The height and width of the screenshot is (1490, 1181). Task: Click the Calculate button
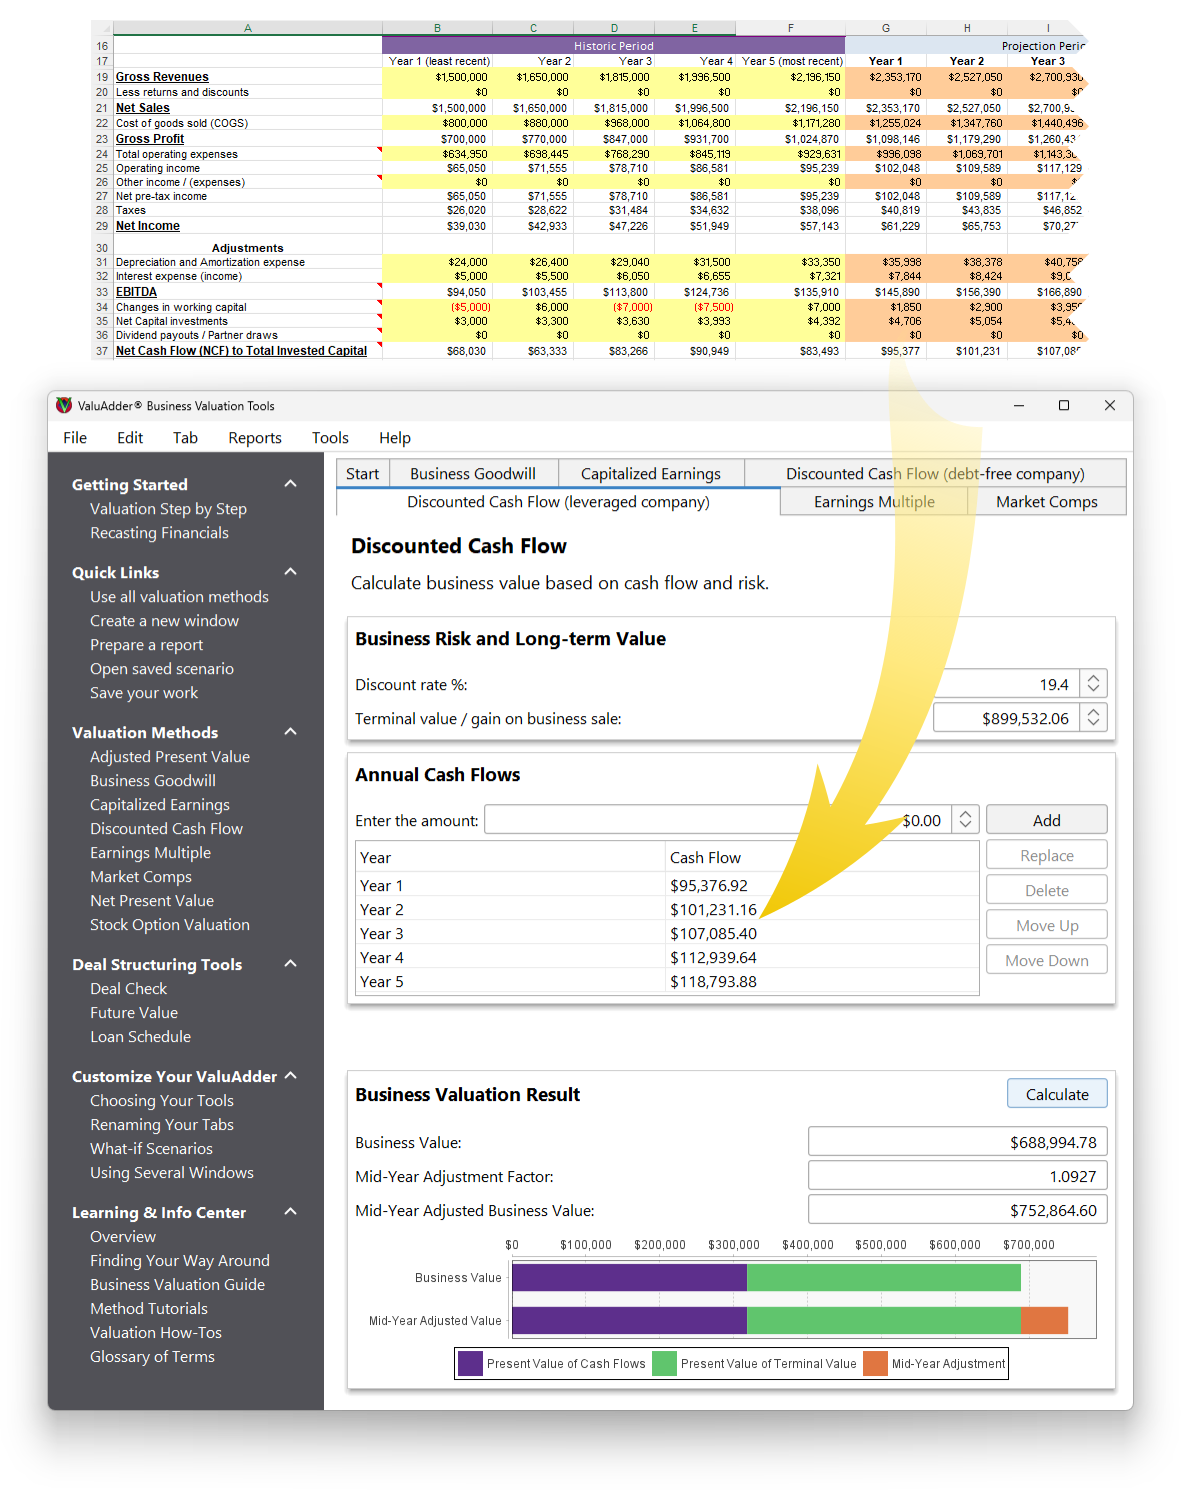[1057, 1094]
